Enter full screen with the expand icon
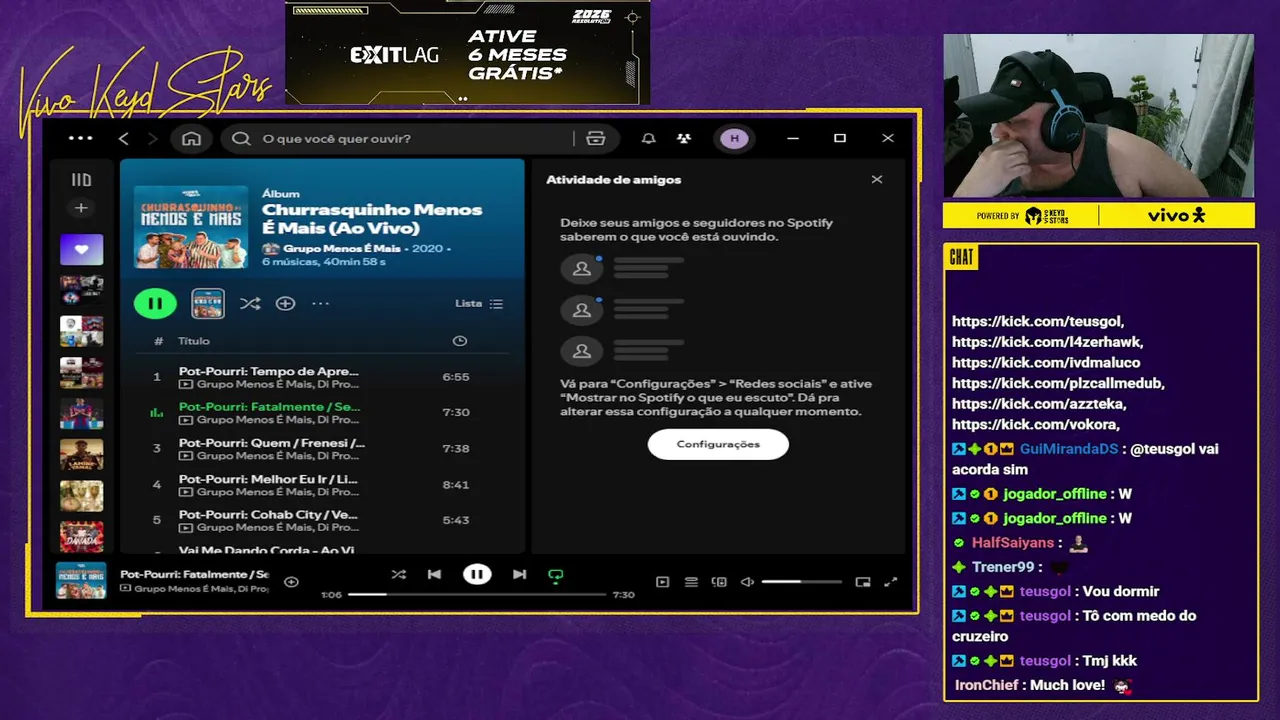Viewport: 1280px width, 720px height. coord(891,581)
